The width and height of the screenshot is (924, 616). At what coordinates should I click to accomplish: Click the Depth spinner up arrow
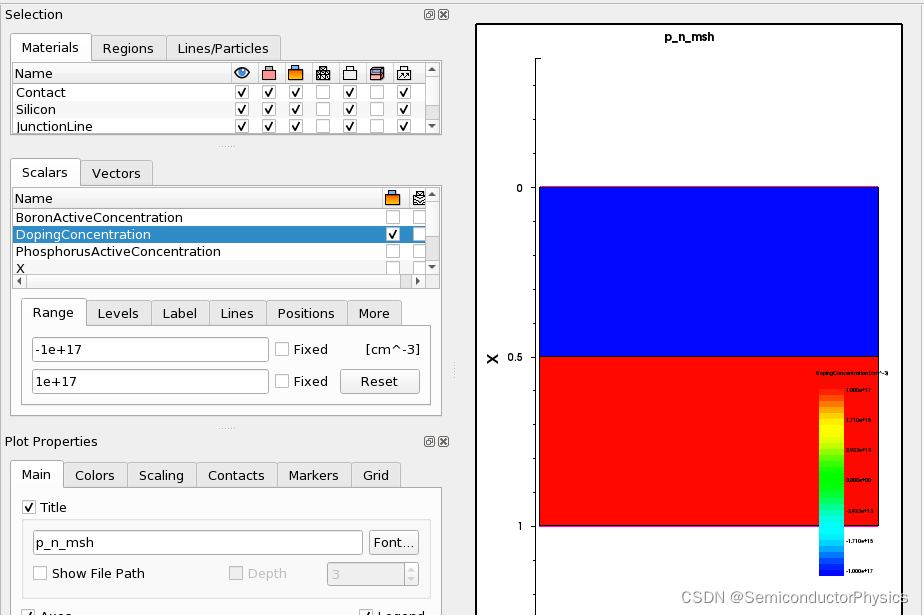pyautogui.click(x=411, y=569)
